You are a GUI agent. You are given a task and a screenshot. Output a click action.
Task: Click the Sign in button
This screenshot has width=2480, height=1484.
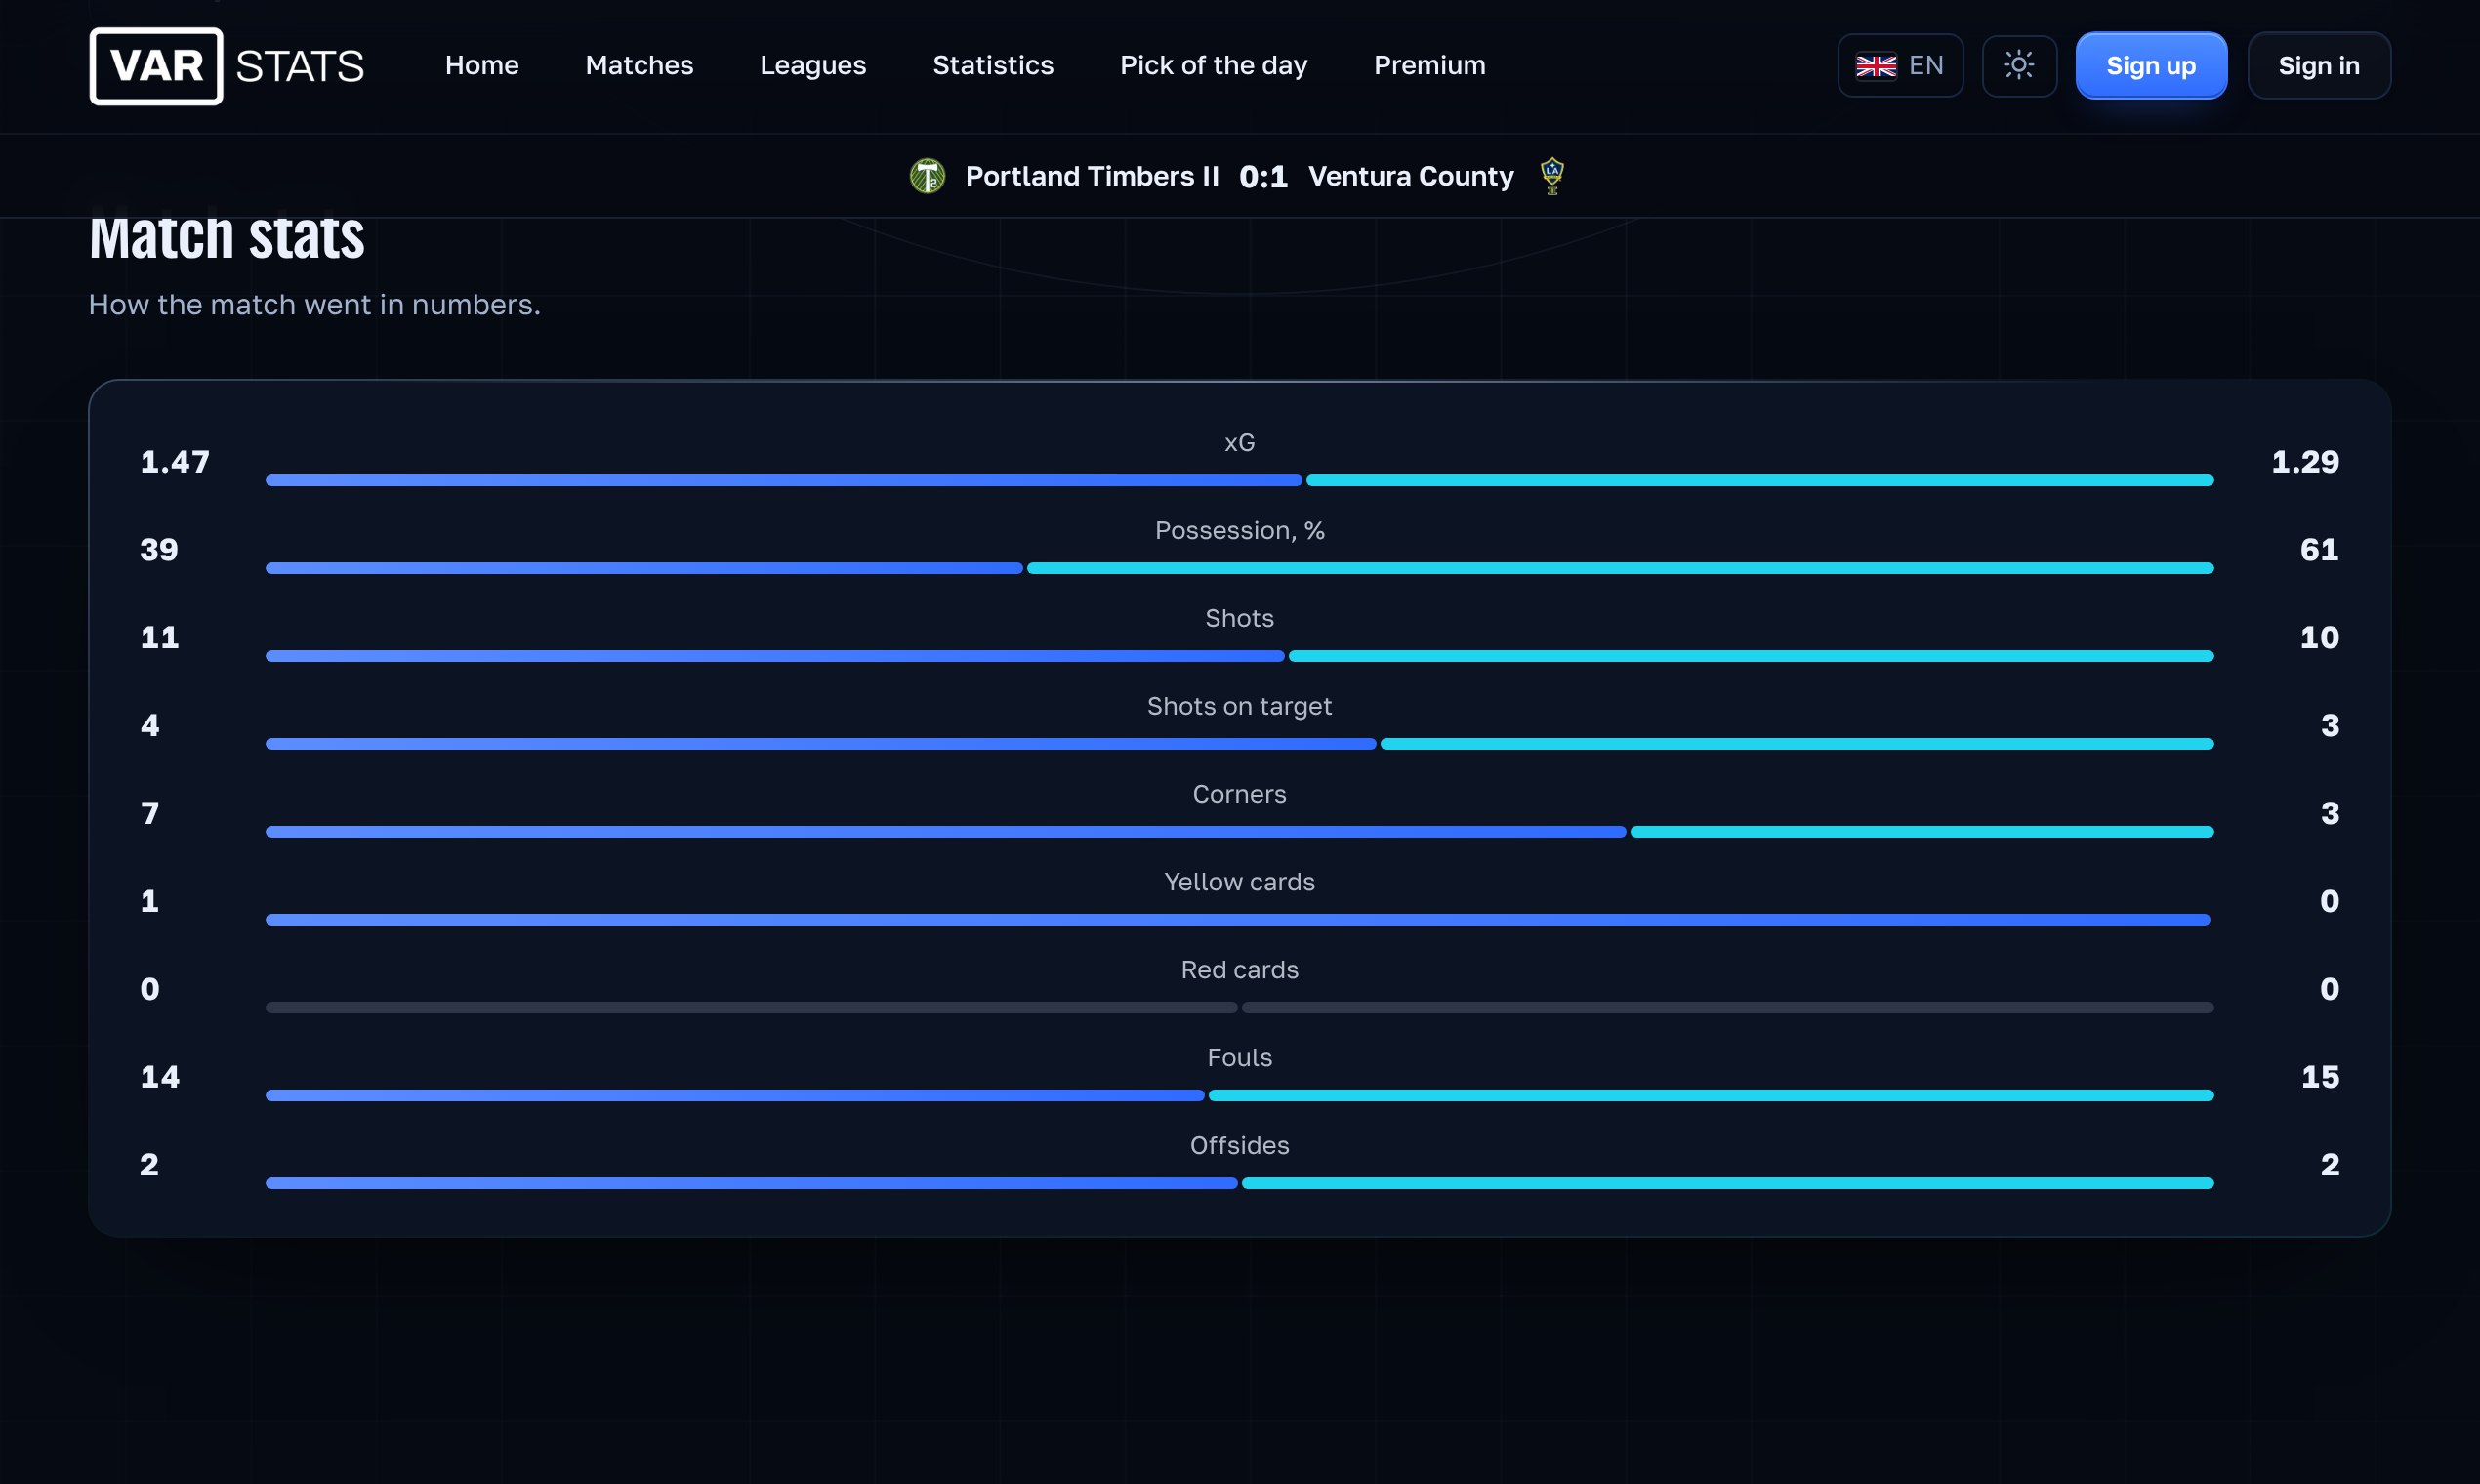click(x=2319, y=66)
